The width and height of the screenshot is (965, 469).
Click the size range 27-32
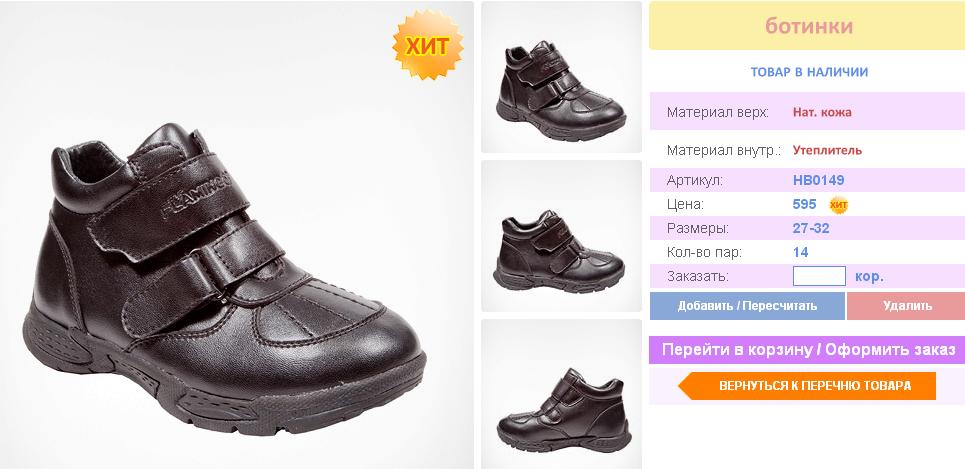point(811,228)
